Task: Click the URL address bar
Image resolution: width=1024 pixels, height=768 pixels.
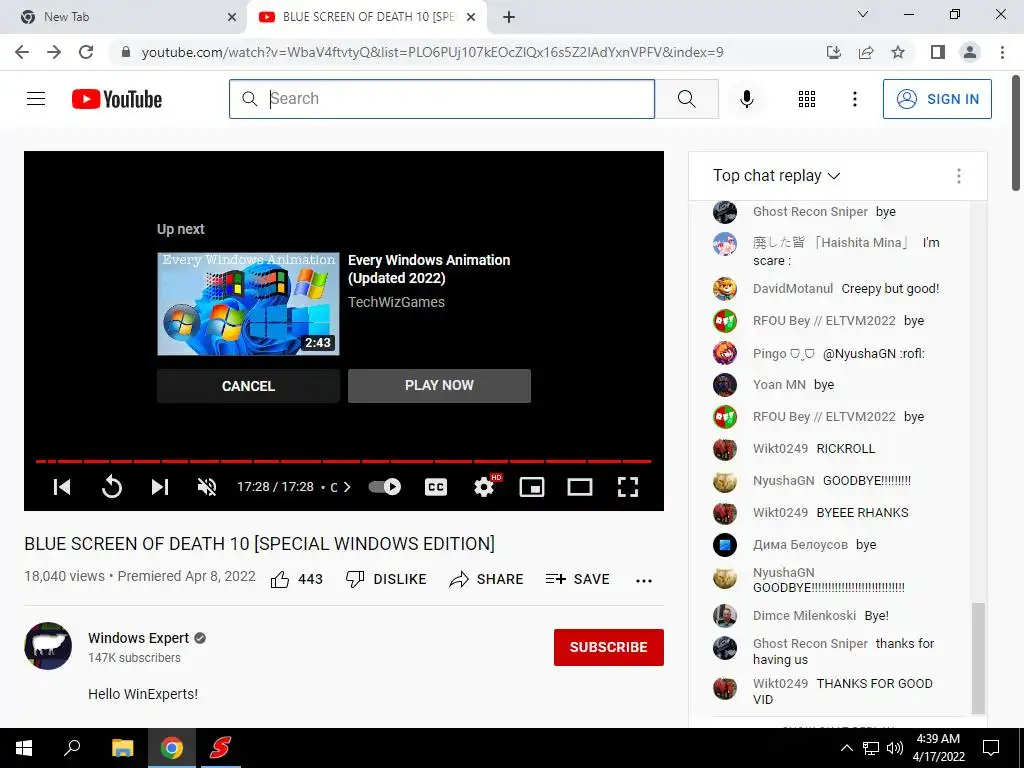Action: (x=432, y=52)
